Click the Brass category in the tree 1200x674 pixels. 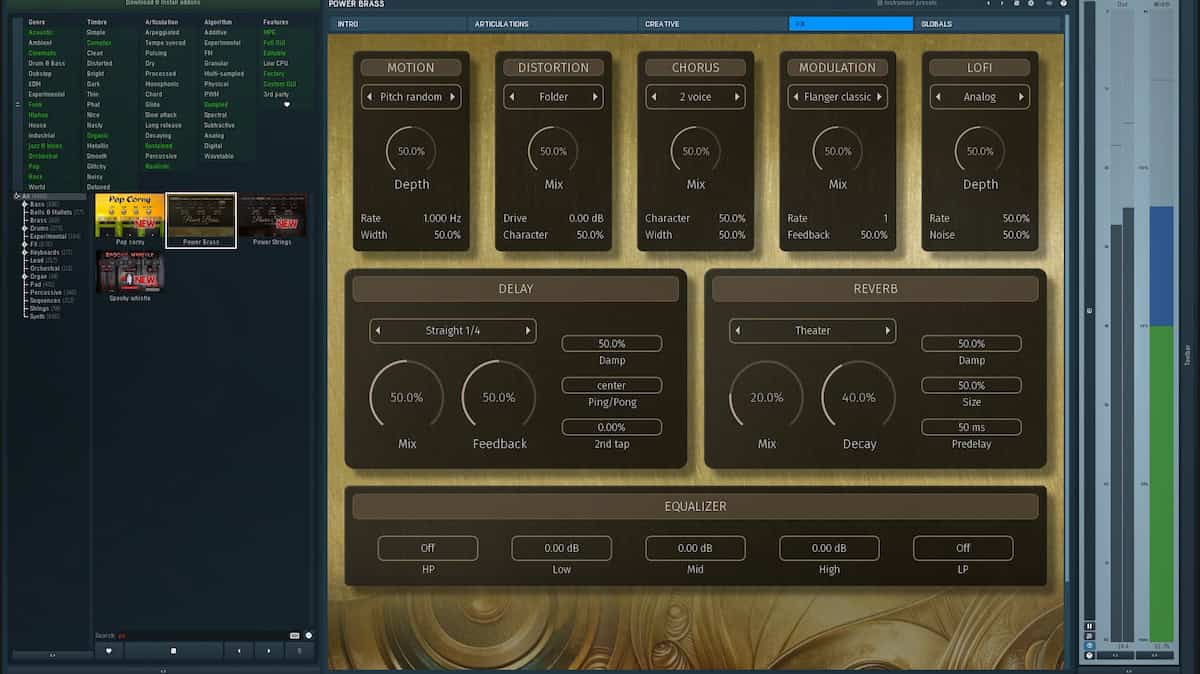[x=39, y=220]
